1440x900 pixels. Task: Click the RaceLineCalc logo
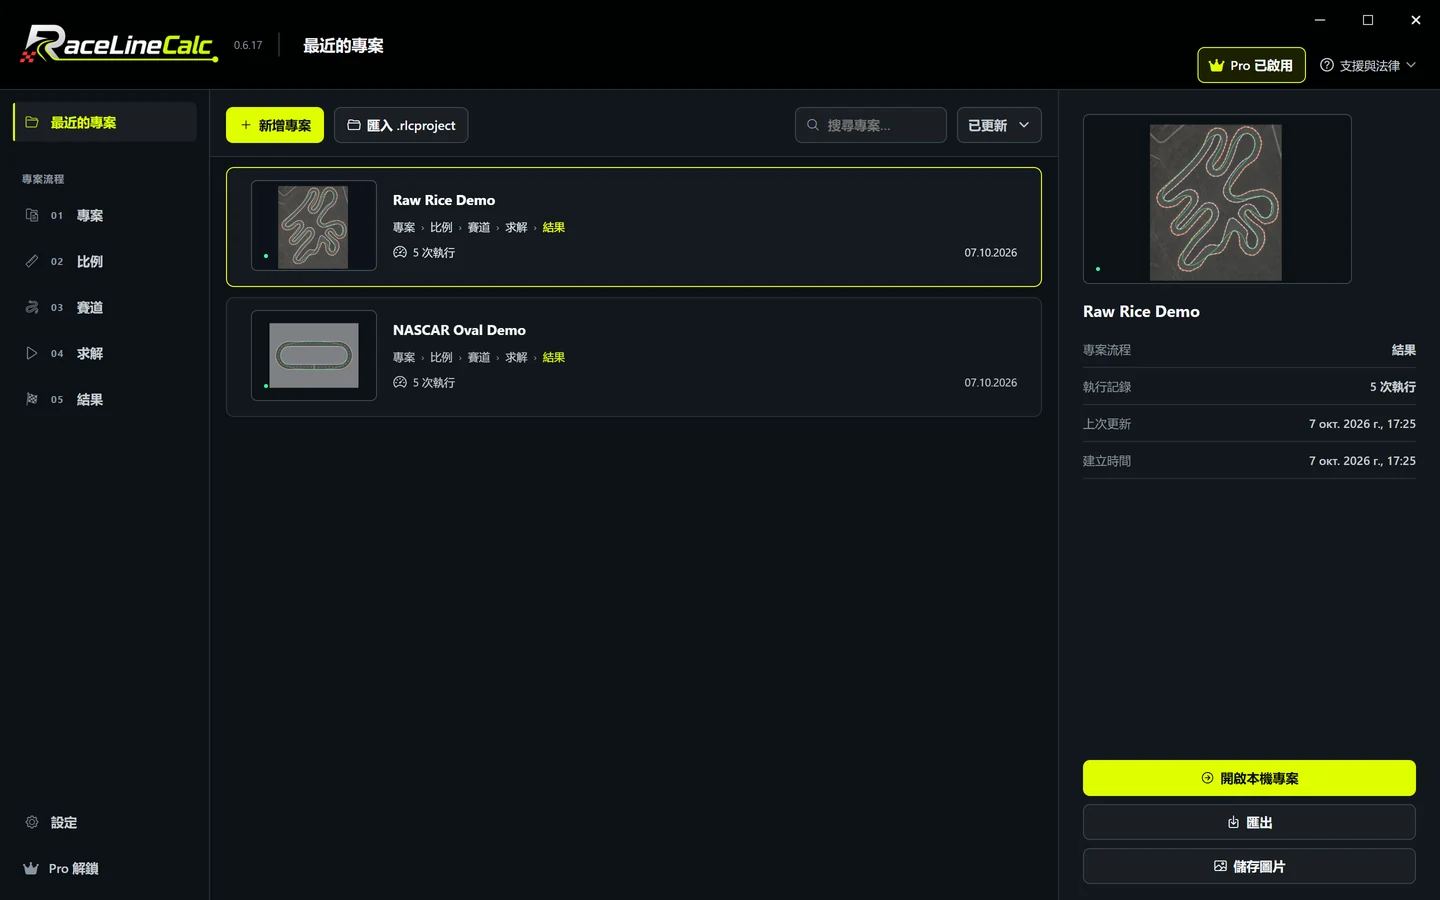click(118, 44)
